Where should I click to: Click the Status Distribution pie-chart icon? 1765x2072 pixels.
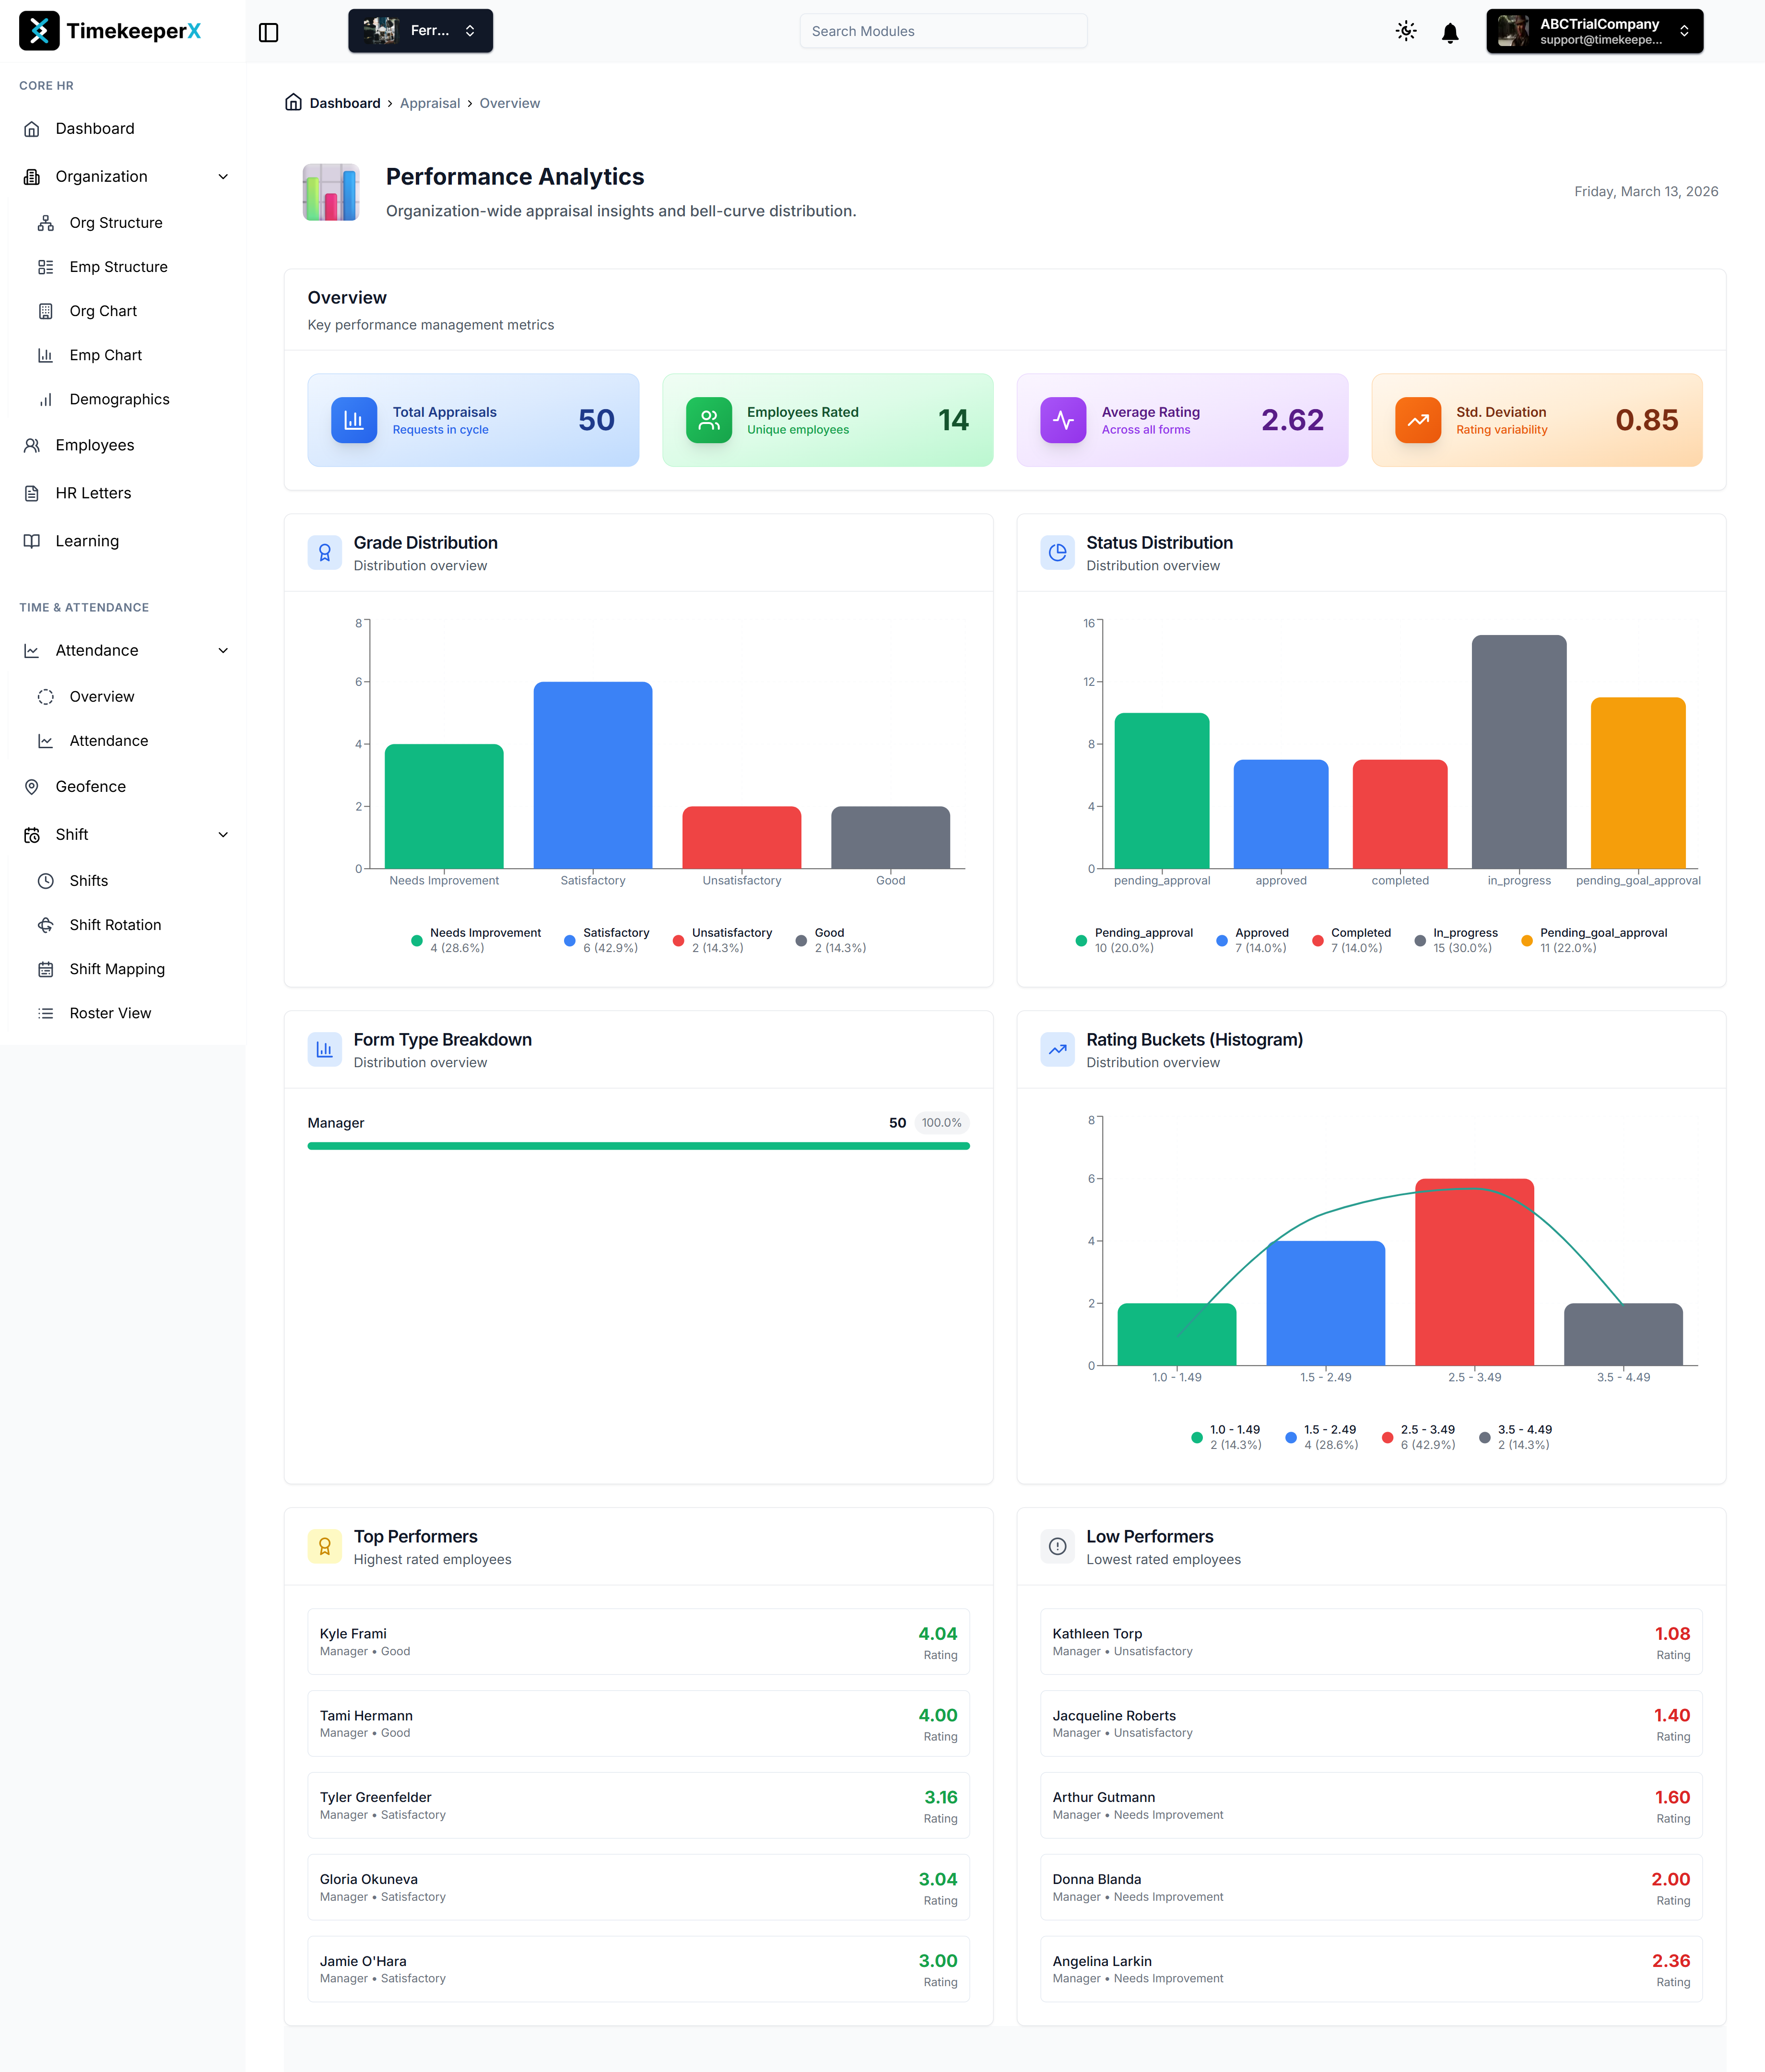coord(1057,552)
